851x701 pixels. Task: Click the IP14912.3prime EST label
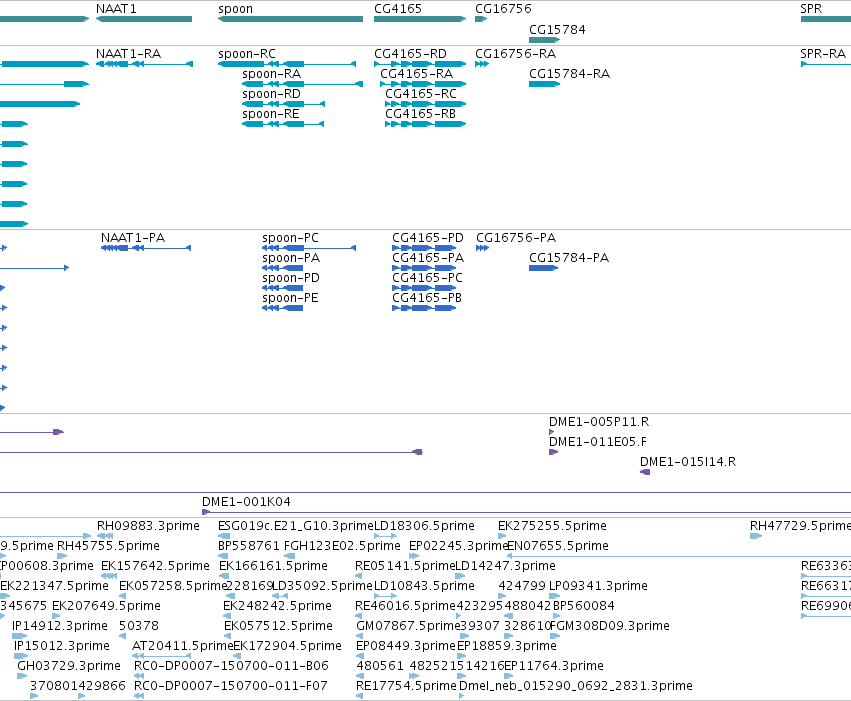click(x=60, y=626)
